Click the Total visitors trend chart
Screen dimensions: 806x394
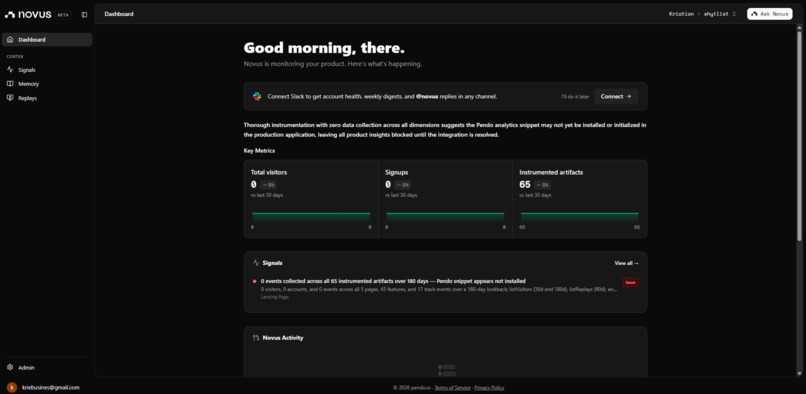(311, 217)
